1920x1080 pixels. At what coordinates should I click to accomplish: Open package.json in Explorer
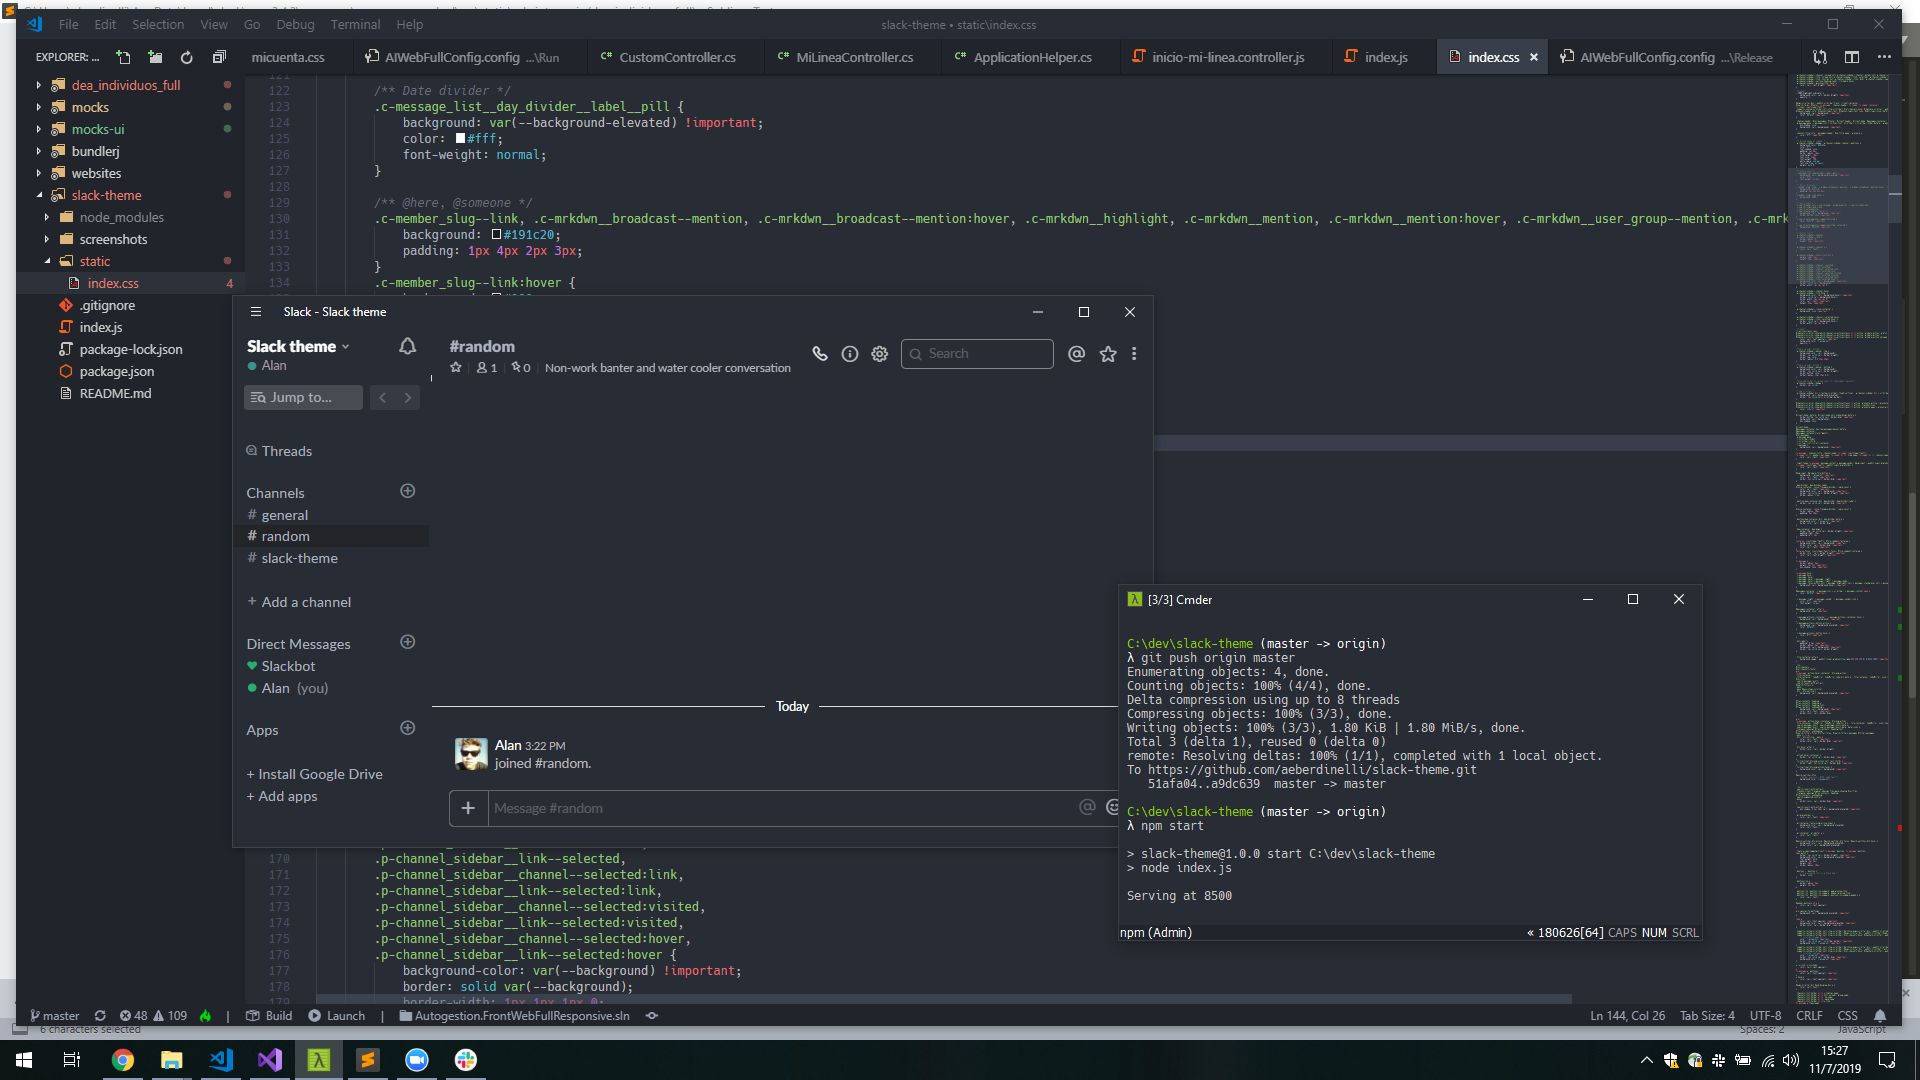(116, 371)
